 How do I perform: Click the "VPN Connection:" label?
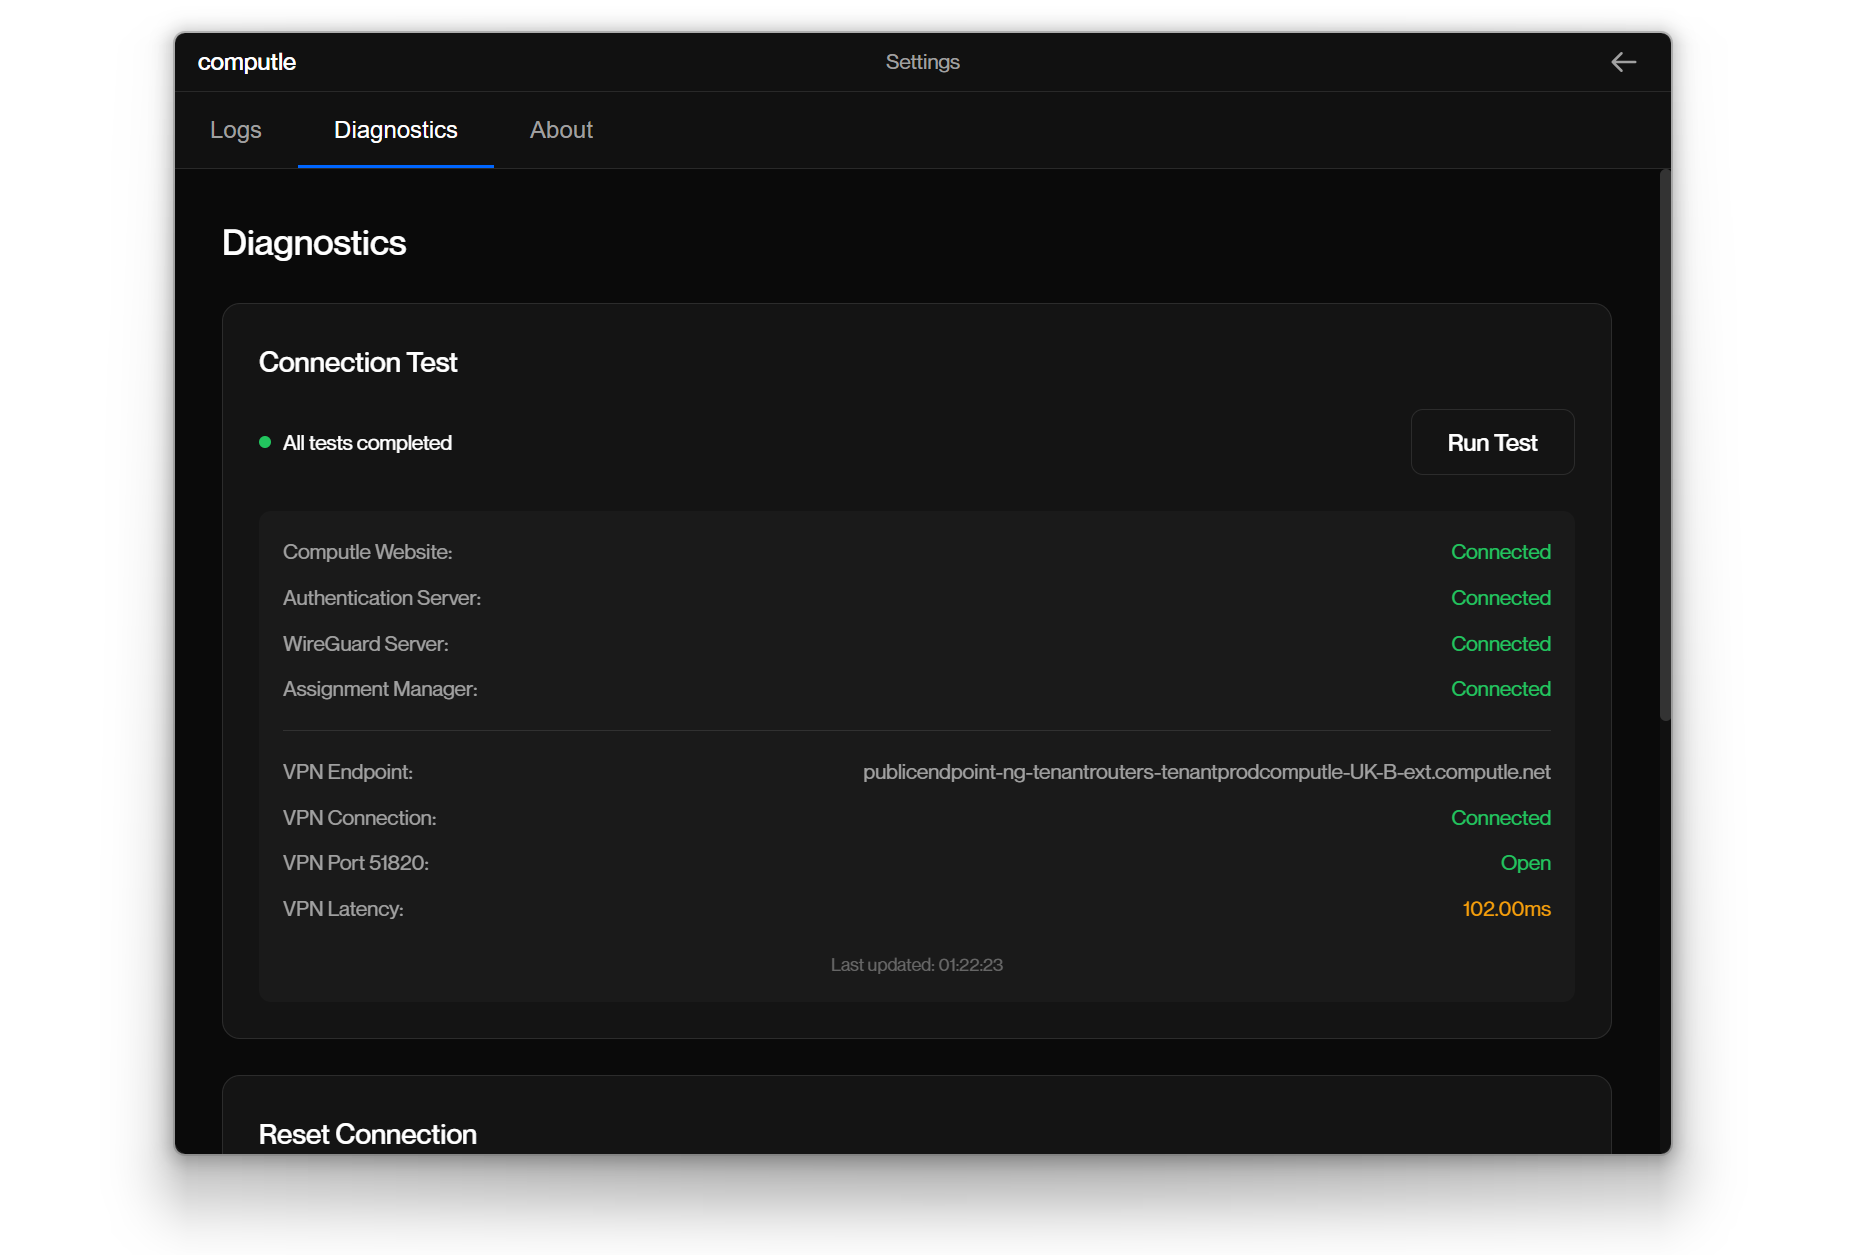(x=360, y=818)
